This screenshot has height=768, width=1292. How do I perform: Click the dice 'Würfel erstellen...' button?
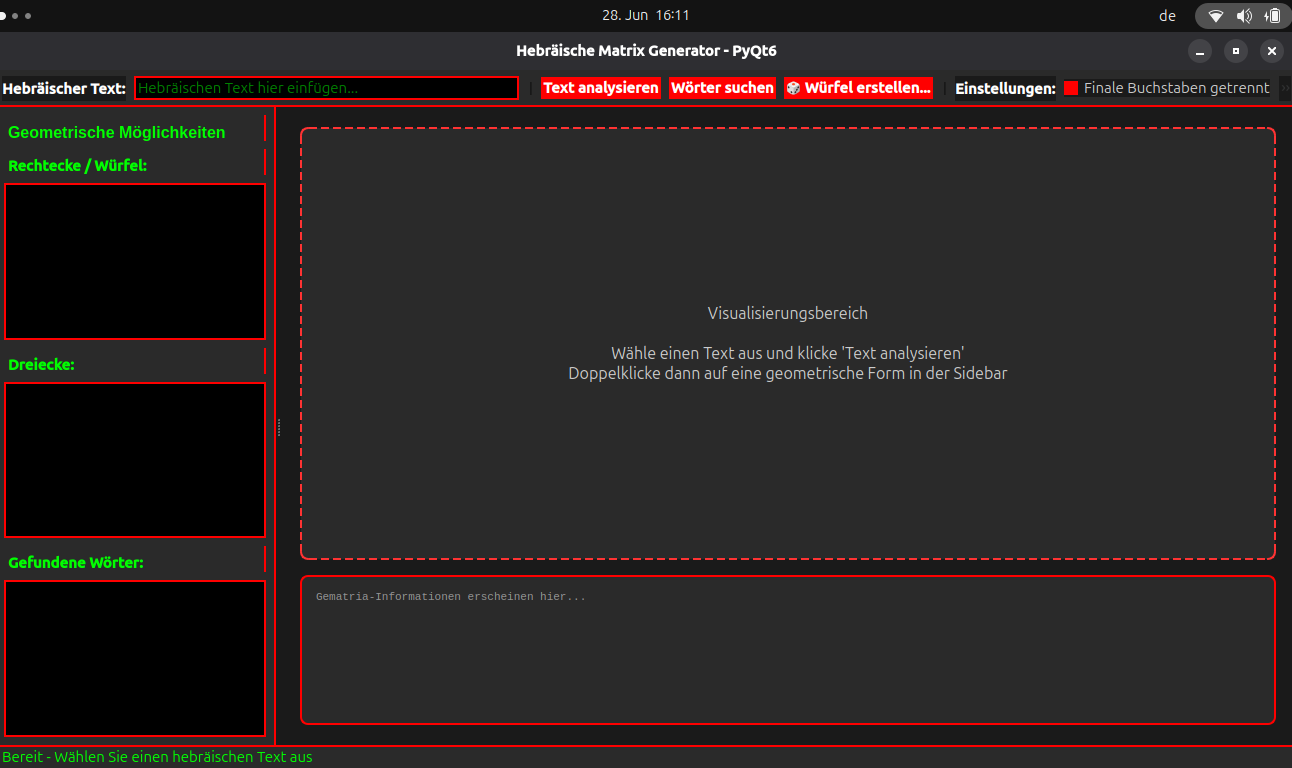tap(858, 88)
